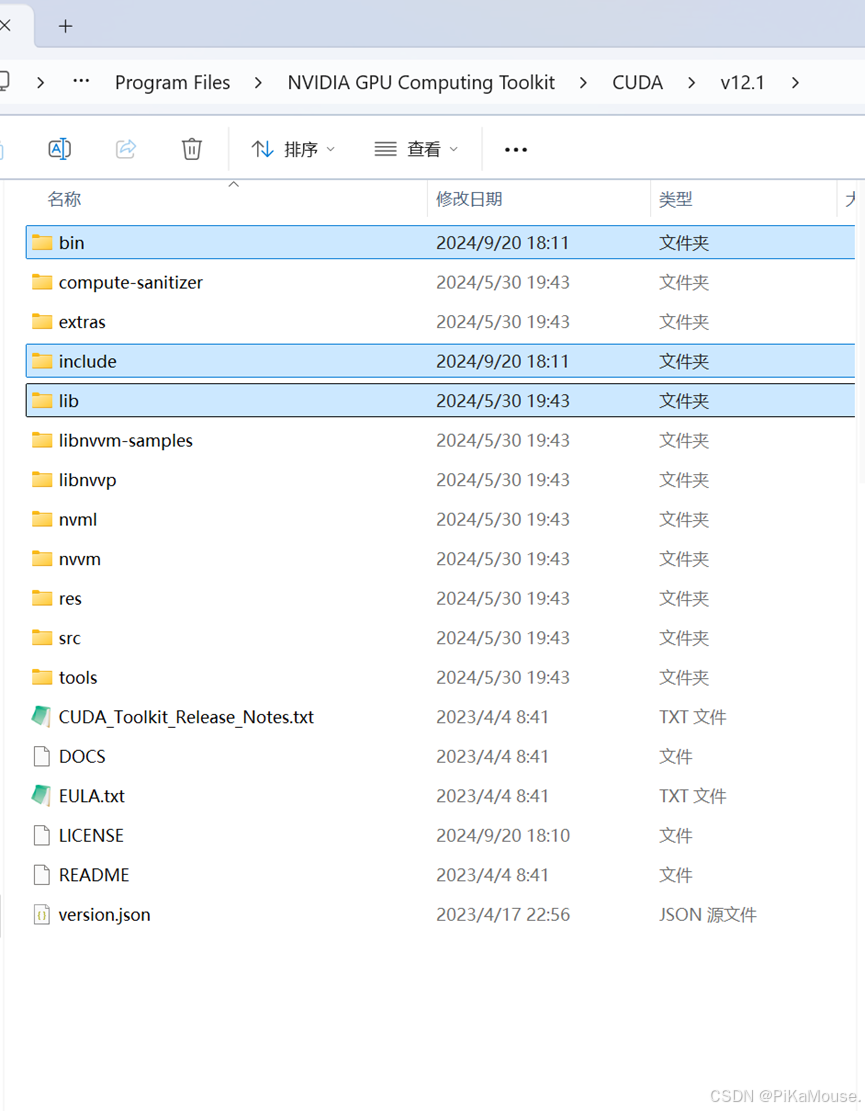Click the tools folder icon

42,677
